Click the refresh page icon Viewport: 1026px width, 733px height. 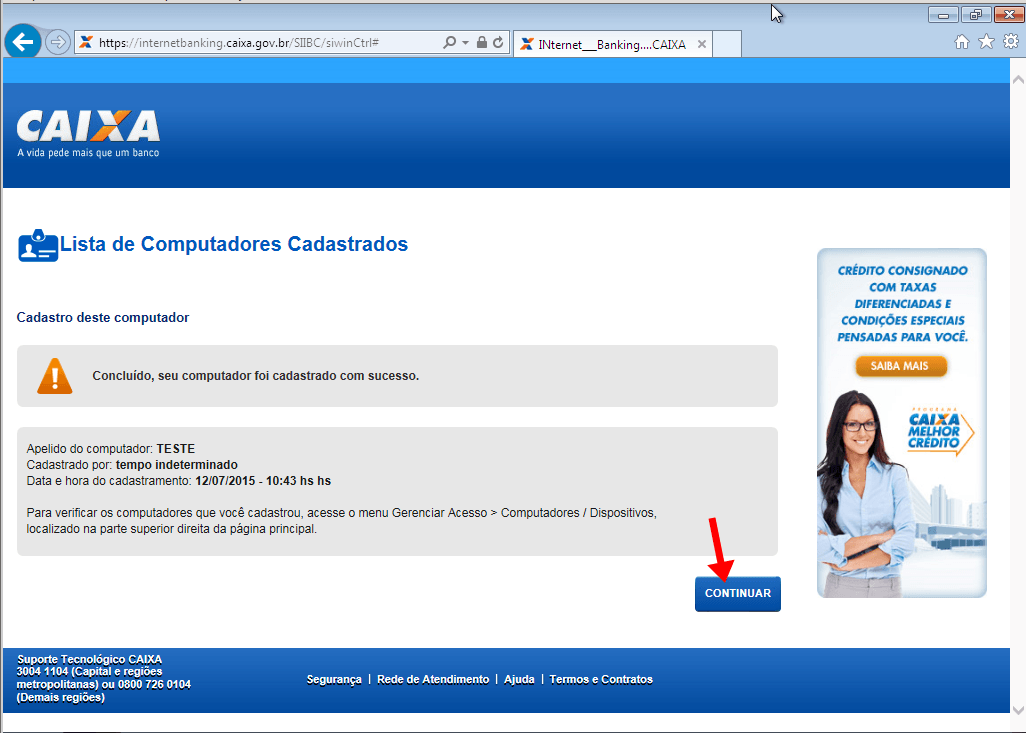click(498, 43)
